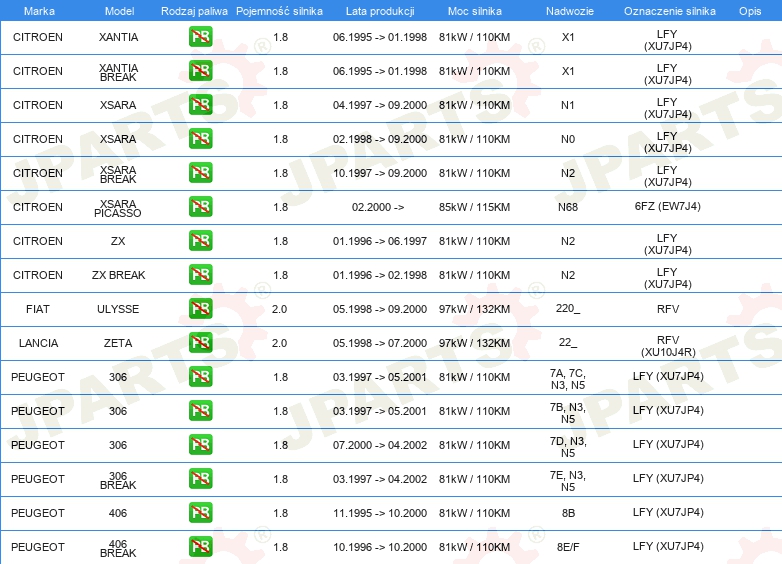Click the 11.1995 -> 10.2000 date range
Screen dimensions: 782x564
click(380, 513)
